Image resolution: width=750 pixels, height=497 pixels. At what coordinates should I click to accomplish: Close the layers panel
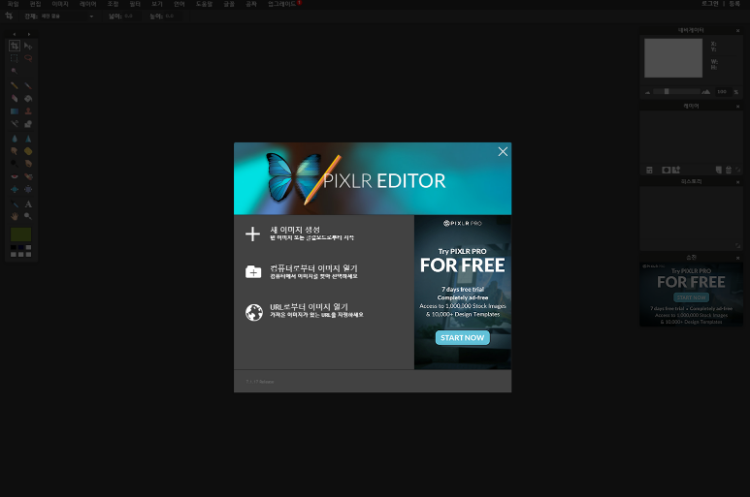[738, 106]
